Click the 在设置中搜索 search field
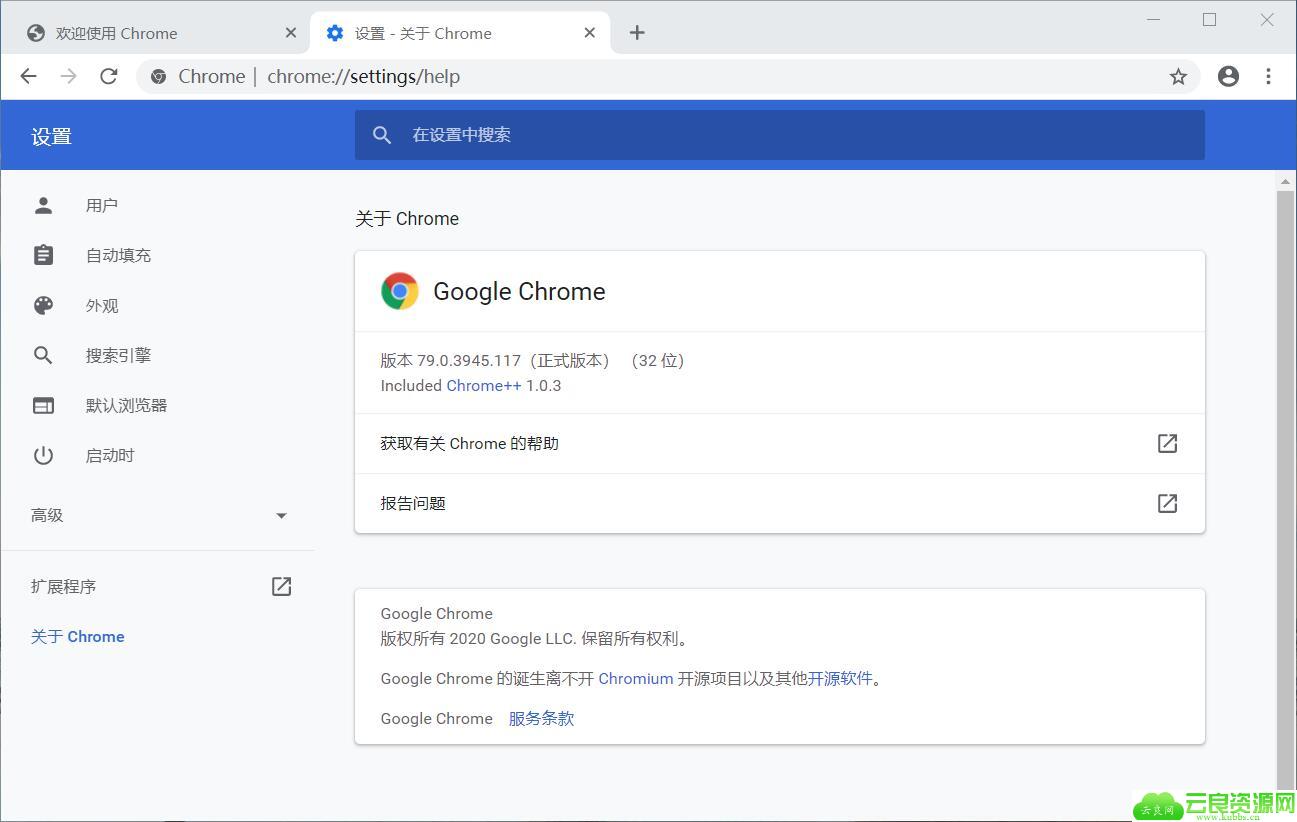1297x822 pixels. pyautogui.click(x=780, y=135)
